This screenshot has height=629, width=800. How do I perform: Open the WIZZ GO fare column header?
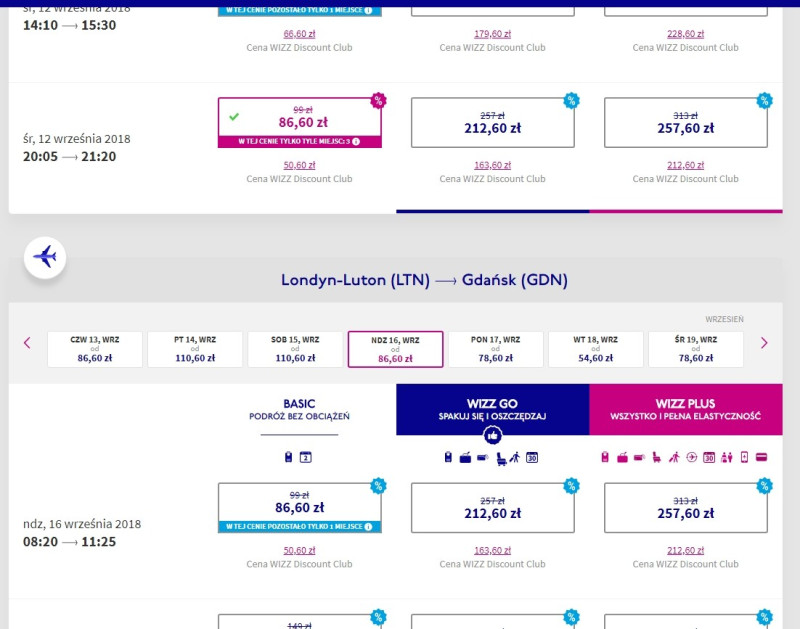[x=492, y=410]
